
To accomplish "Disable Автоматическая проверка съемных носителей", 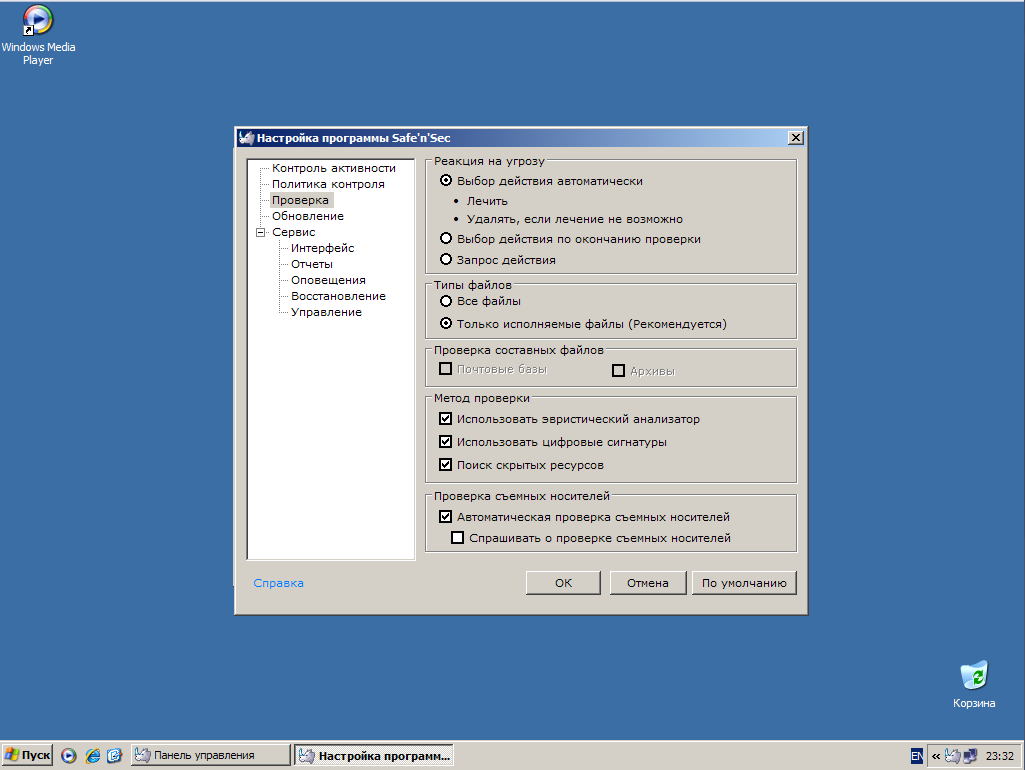I will [x=446, y=516].
